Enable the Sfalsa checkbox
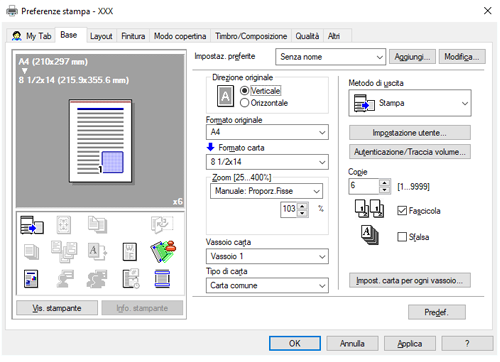This screenshot has width=500, height=362. point(402,237)
